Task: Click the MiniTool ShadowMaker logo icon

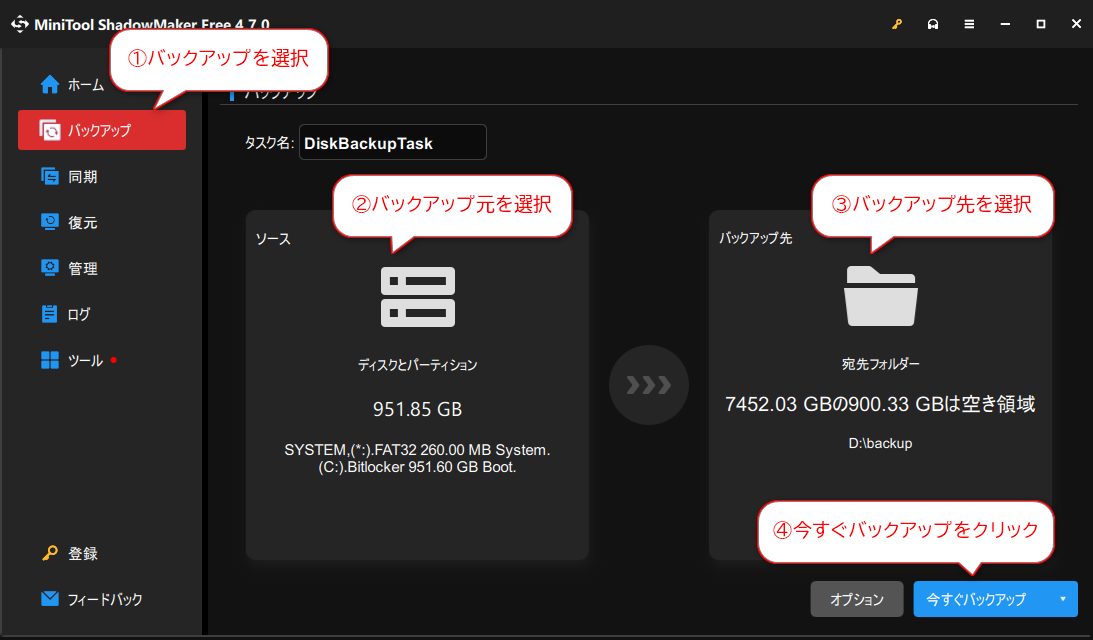Action: [20, 24]
